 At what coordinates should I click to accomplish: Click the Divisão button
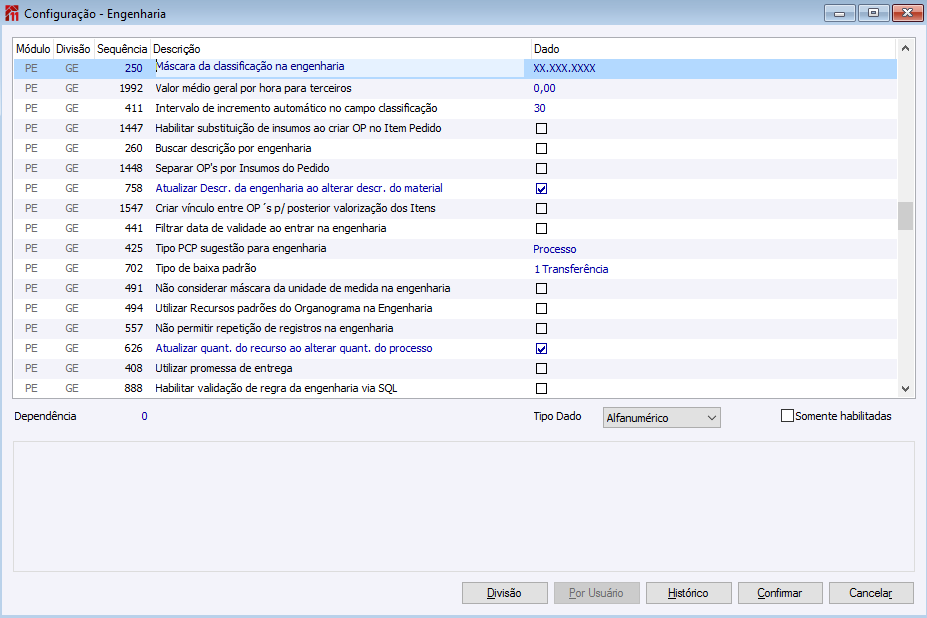[504, 593]
